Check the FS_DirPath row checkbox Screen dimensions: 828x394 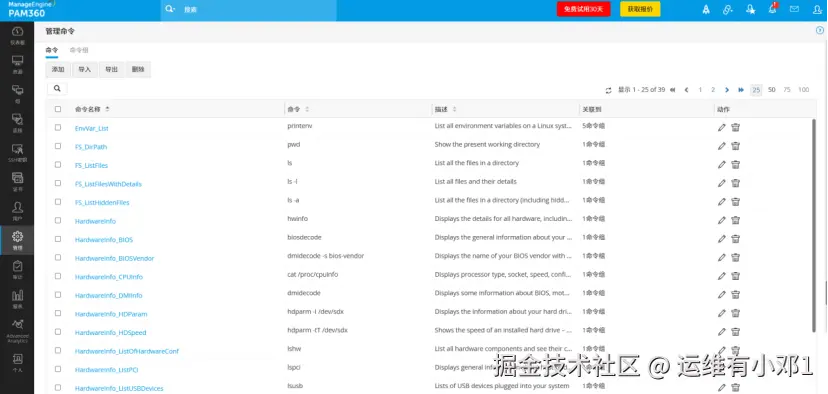[x=58, y=146]
